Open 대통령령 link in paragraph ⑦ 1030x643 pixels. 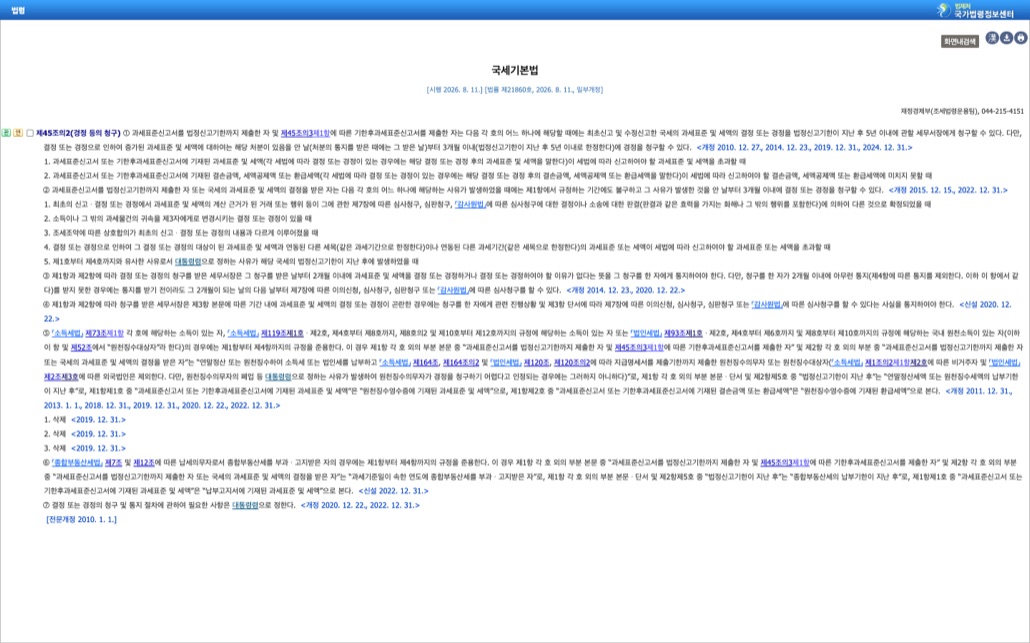coord(245,506)
